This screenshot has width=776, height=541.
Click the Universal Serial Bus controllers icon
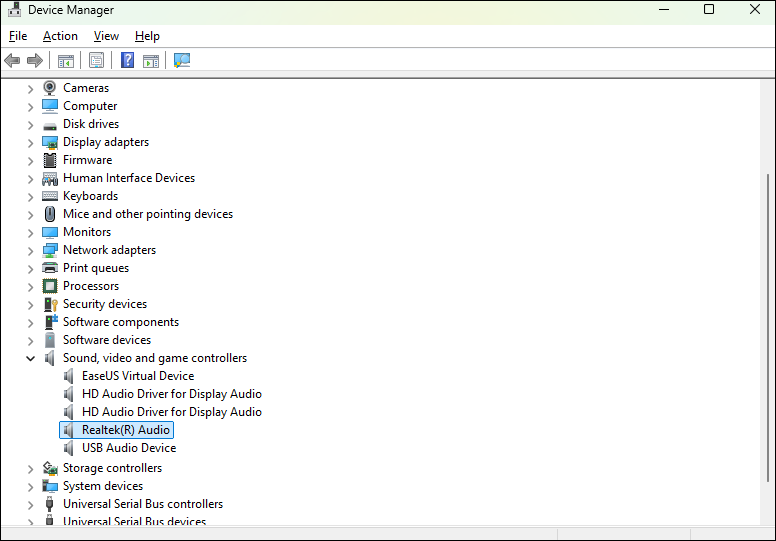click(49, 504)
